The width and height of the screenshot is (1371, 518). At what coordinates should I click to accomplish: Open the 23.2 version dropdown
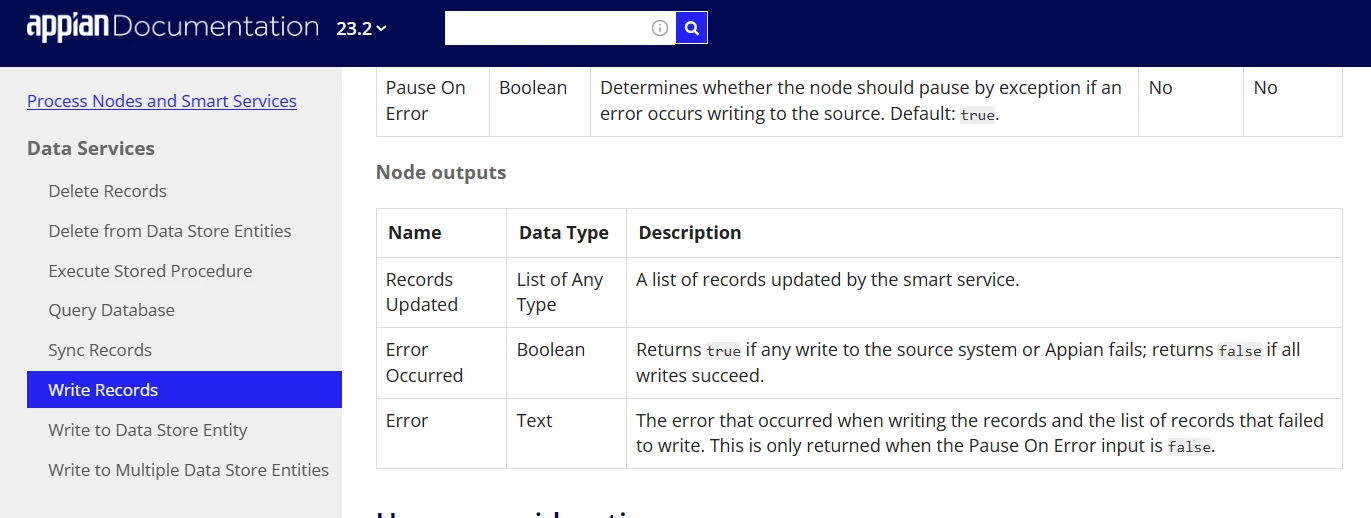361,29
